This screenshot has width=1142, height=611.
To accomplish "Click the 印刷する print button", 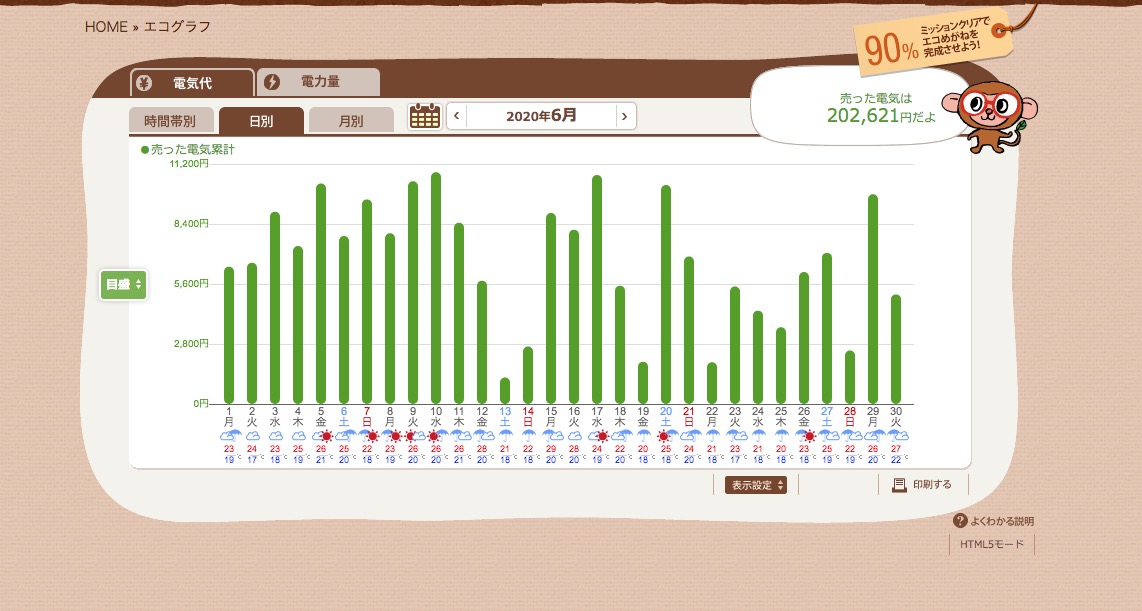I will click(x=923, y=485).
